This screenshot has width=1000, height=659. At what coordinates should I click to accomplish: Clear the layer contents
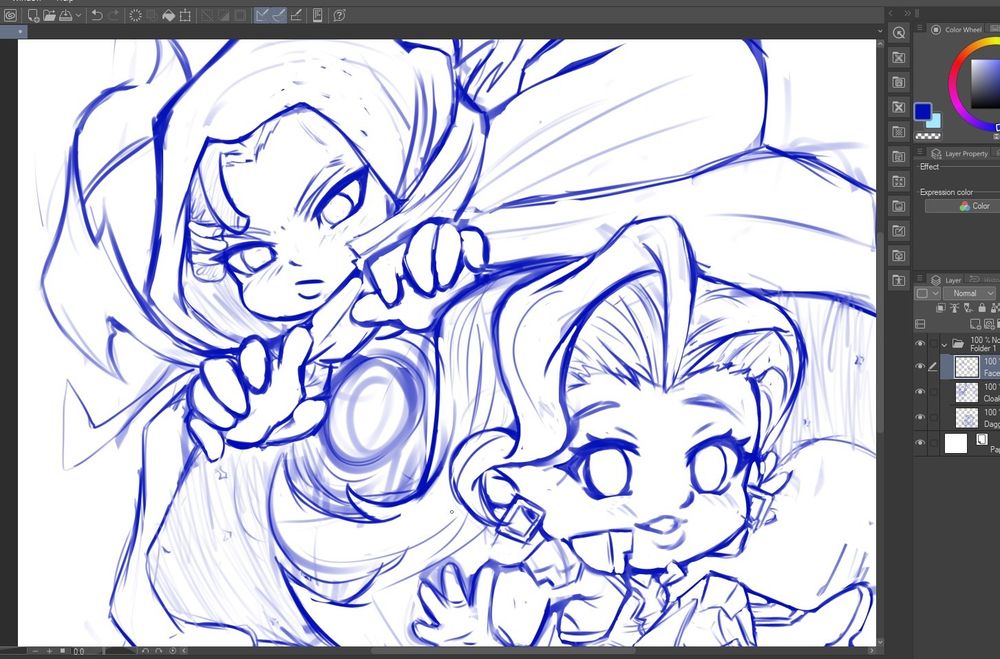coord(135,15)
